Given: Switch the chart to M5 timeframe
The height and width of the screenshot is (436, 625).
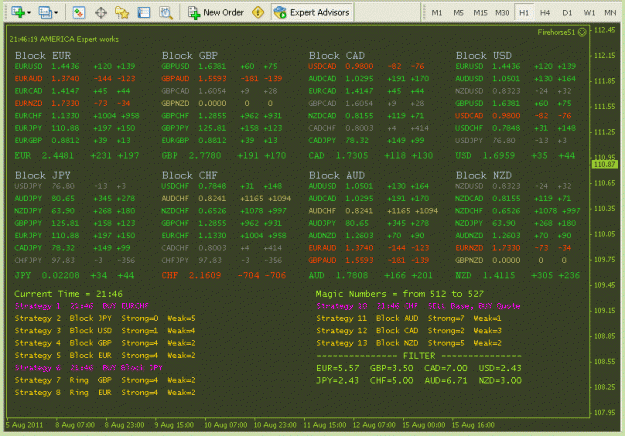Looking at the screenshot, I should point(458,13).
